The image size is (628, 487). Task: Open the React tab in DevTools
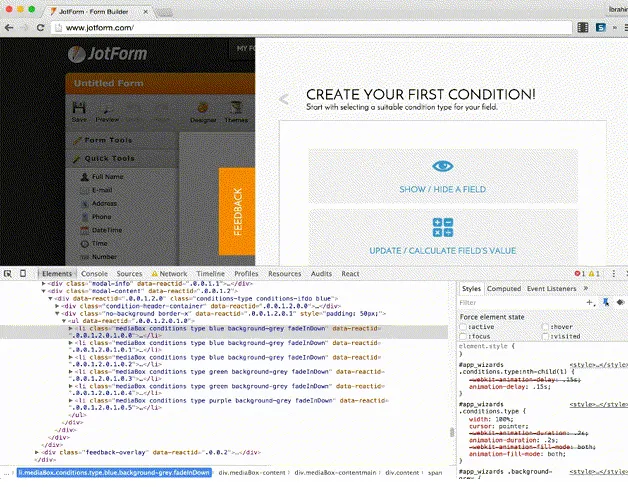[x=350, y=274]
